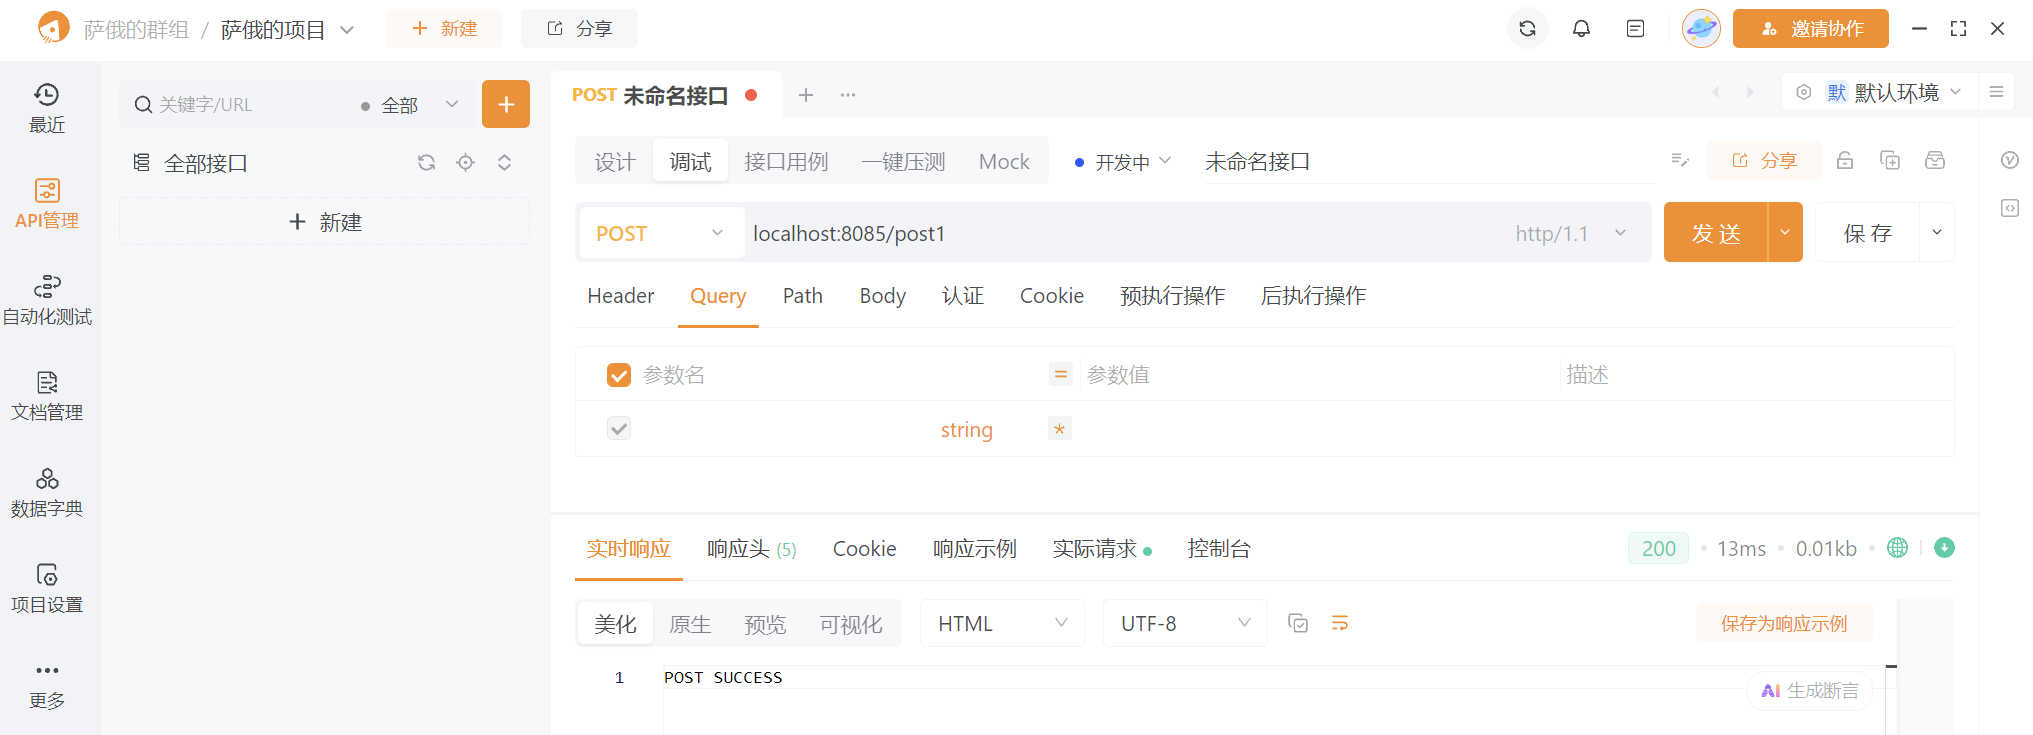This screenshot has height=735, width=2033.
Task: Click the lock icon beside share button
Action: click(x=1845, y=161)
